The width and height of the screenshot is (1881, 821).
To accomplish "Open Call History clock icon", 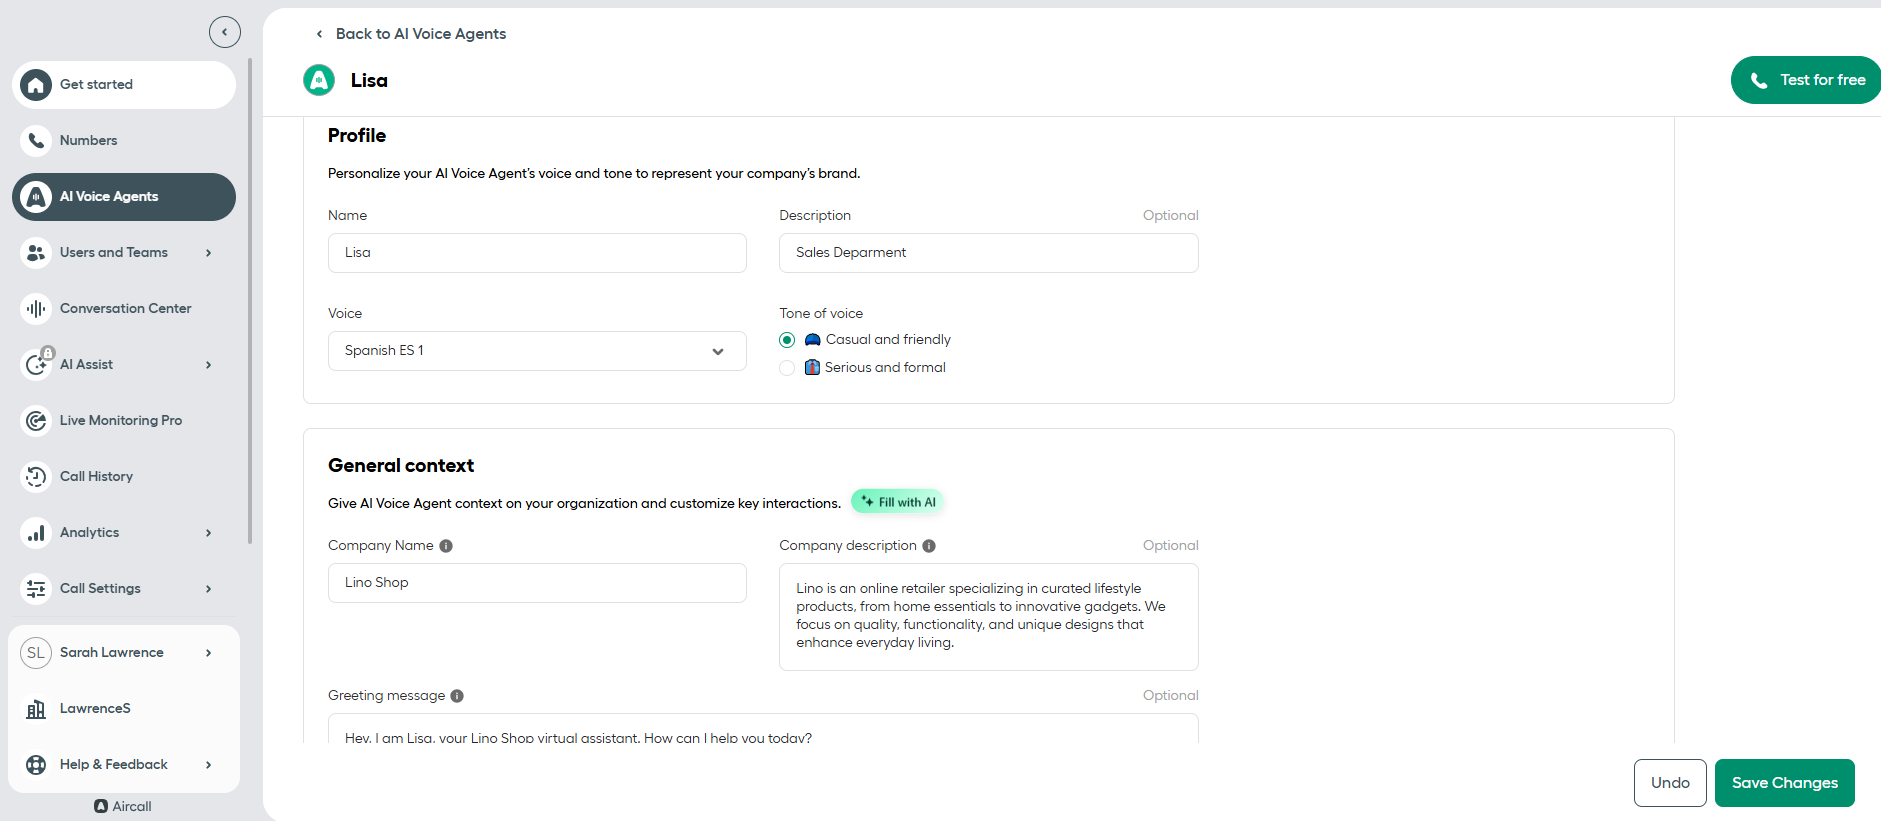I will 36,477.
